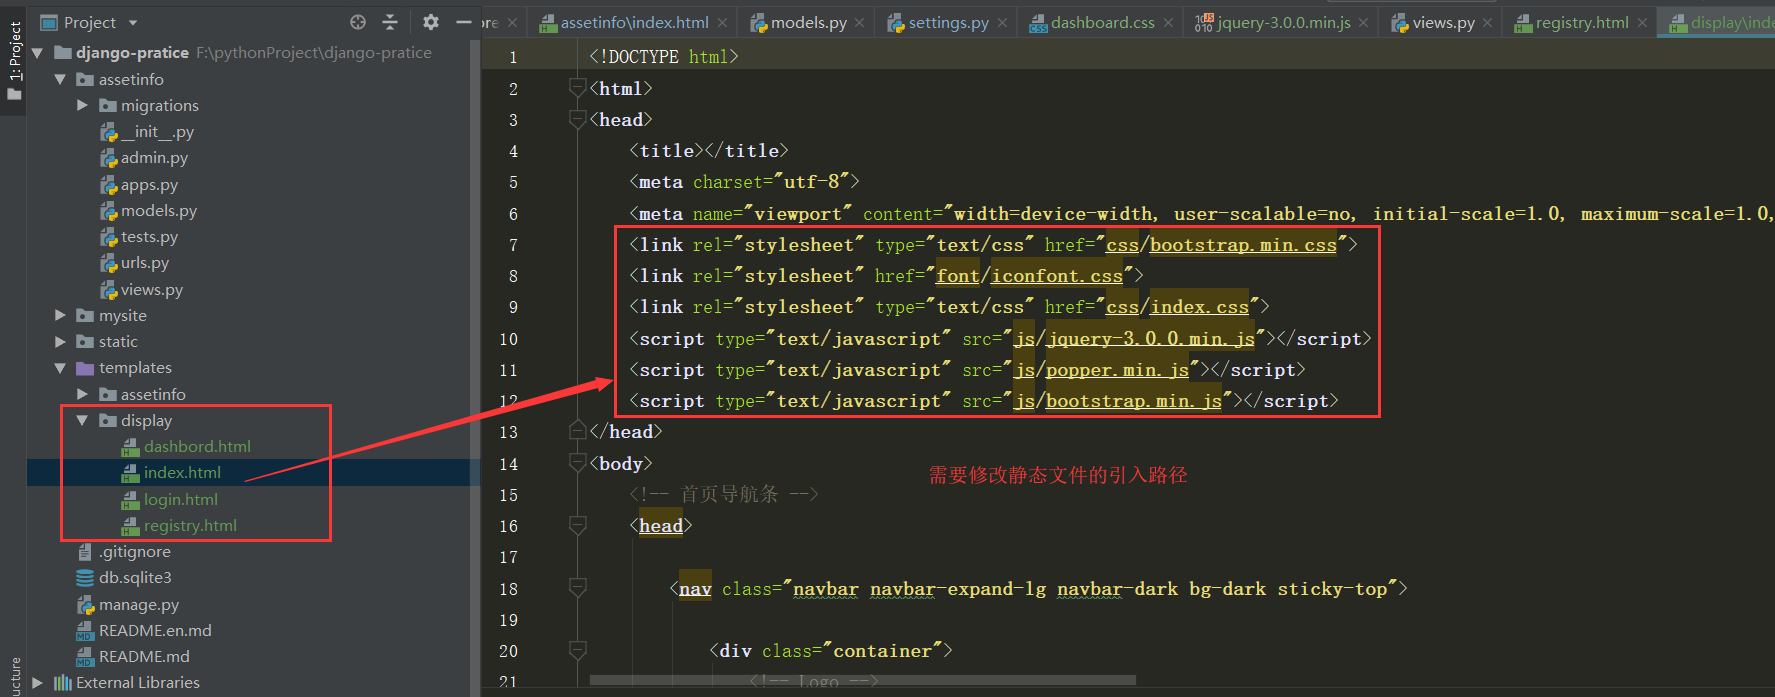Viewport: 1775px width, 697px height.
Task: Switch to settings.py editor tab
Action: click(x=948, y=22)
